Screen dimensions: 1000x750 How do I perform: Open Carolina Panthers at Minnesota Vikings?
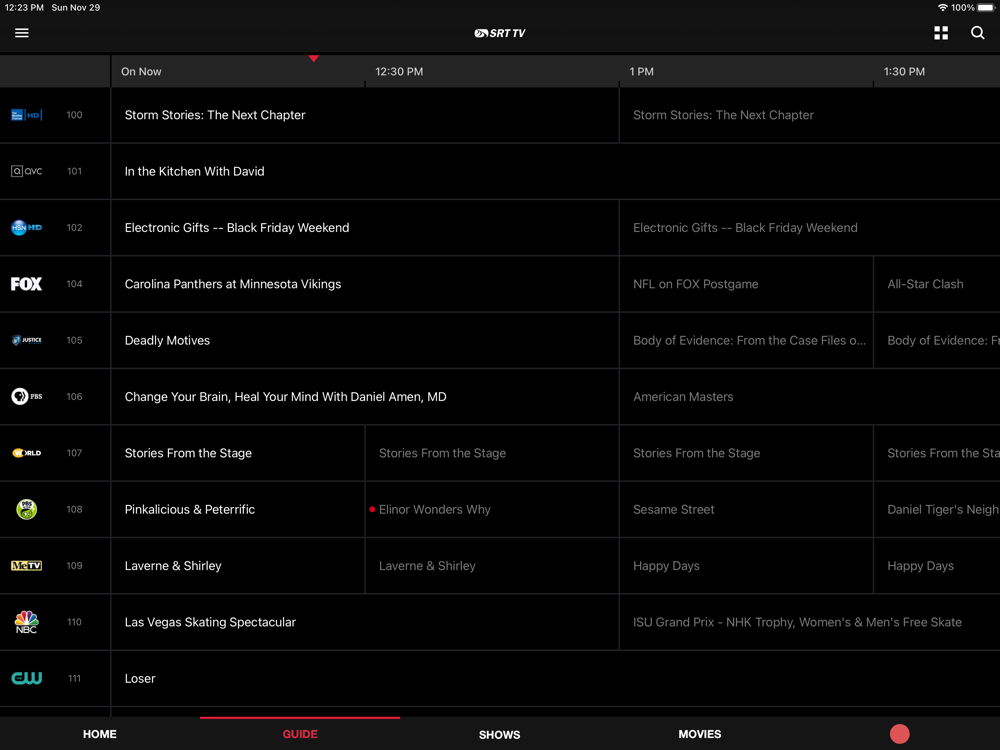[365, 284]
